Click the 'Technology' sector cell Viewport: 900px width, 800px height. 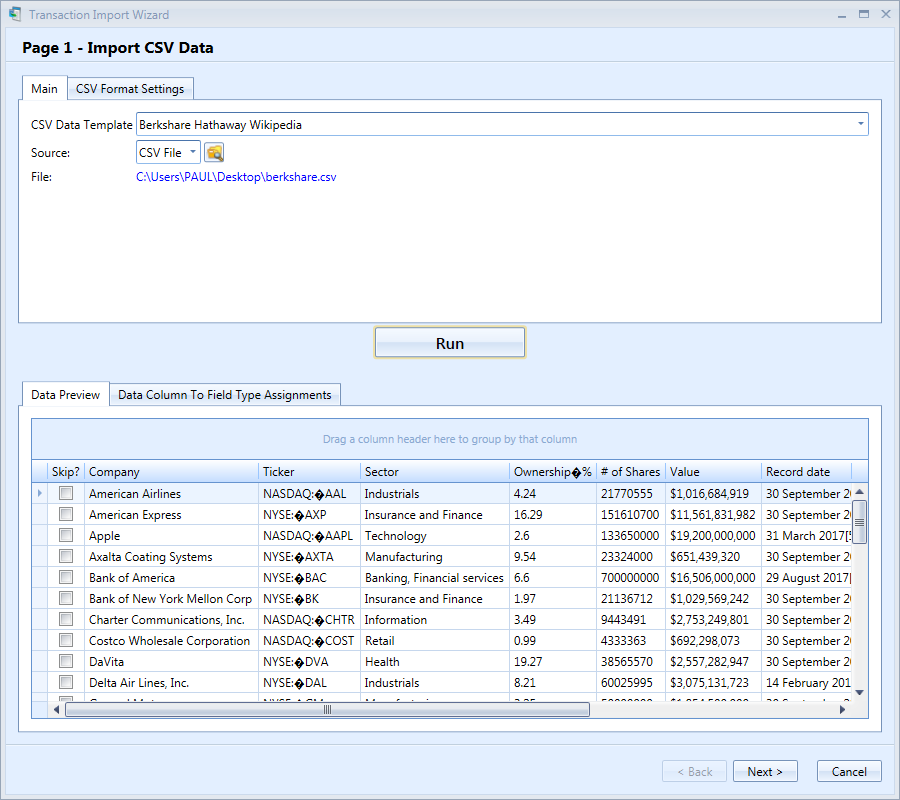[435, 535]
